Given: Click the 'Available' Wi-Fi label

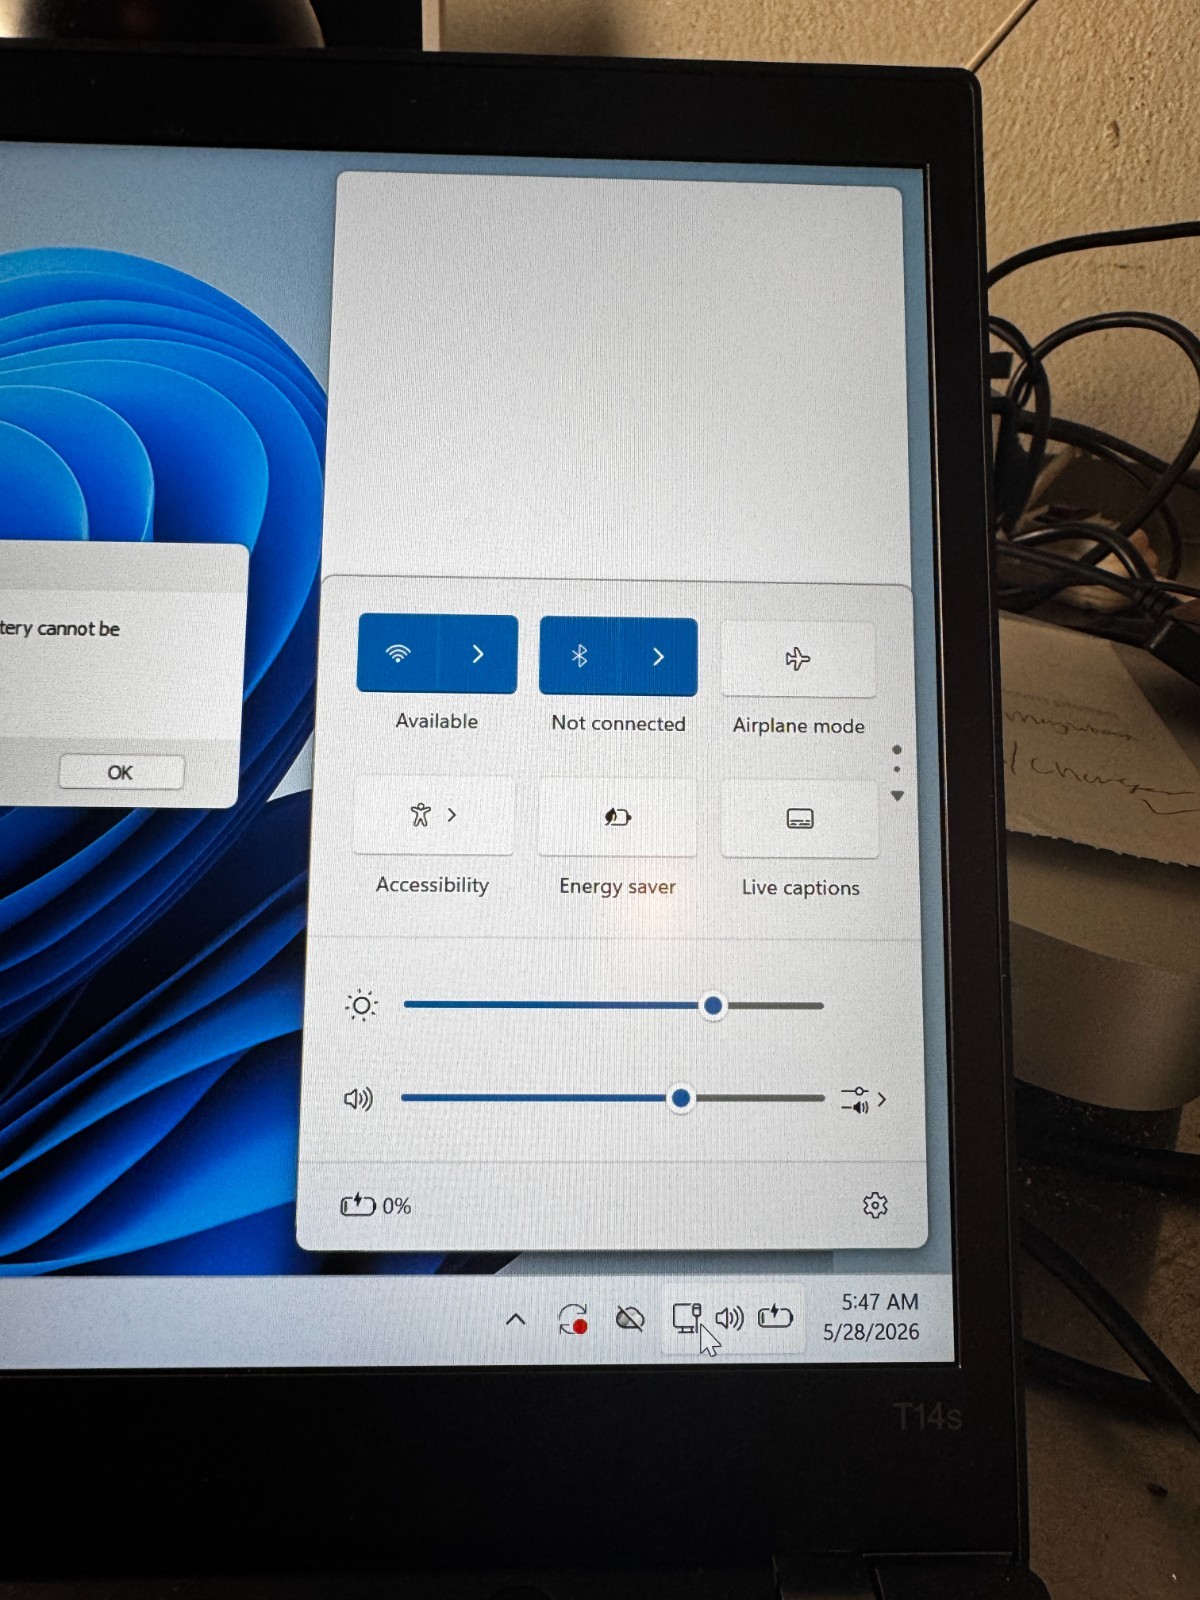Looking at the screenshot, I should (437, 721).
